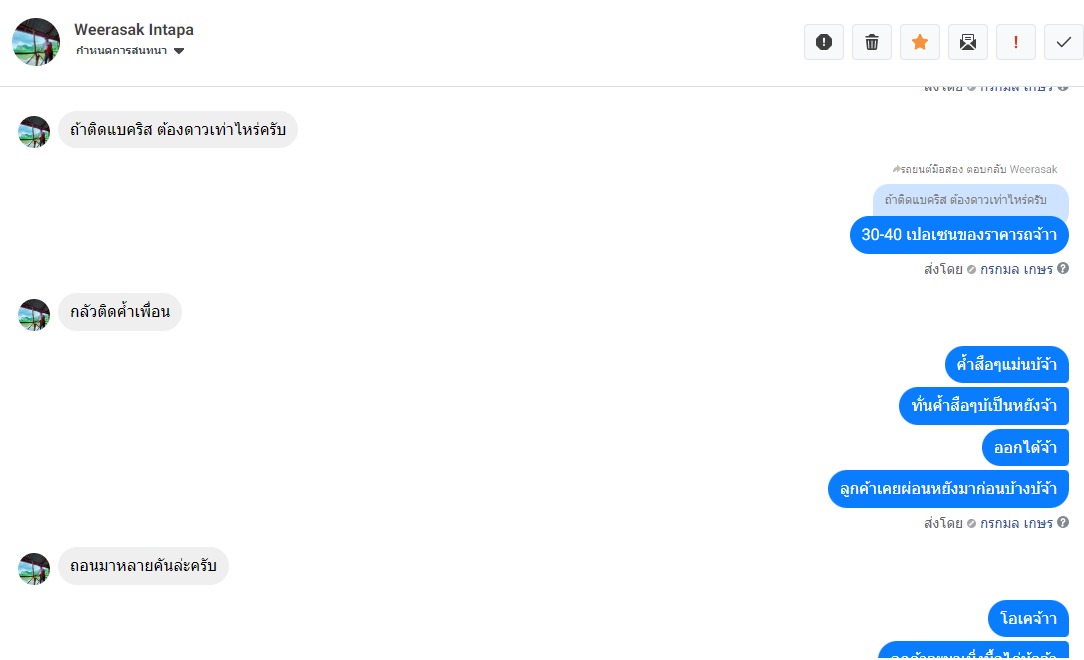This screenshot has height=660, width=1084.
Task: Click avatar beside กลัวติดค้ำเพื่อน message
Action: 34,315
